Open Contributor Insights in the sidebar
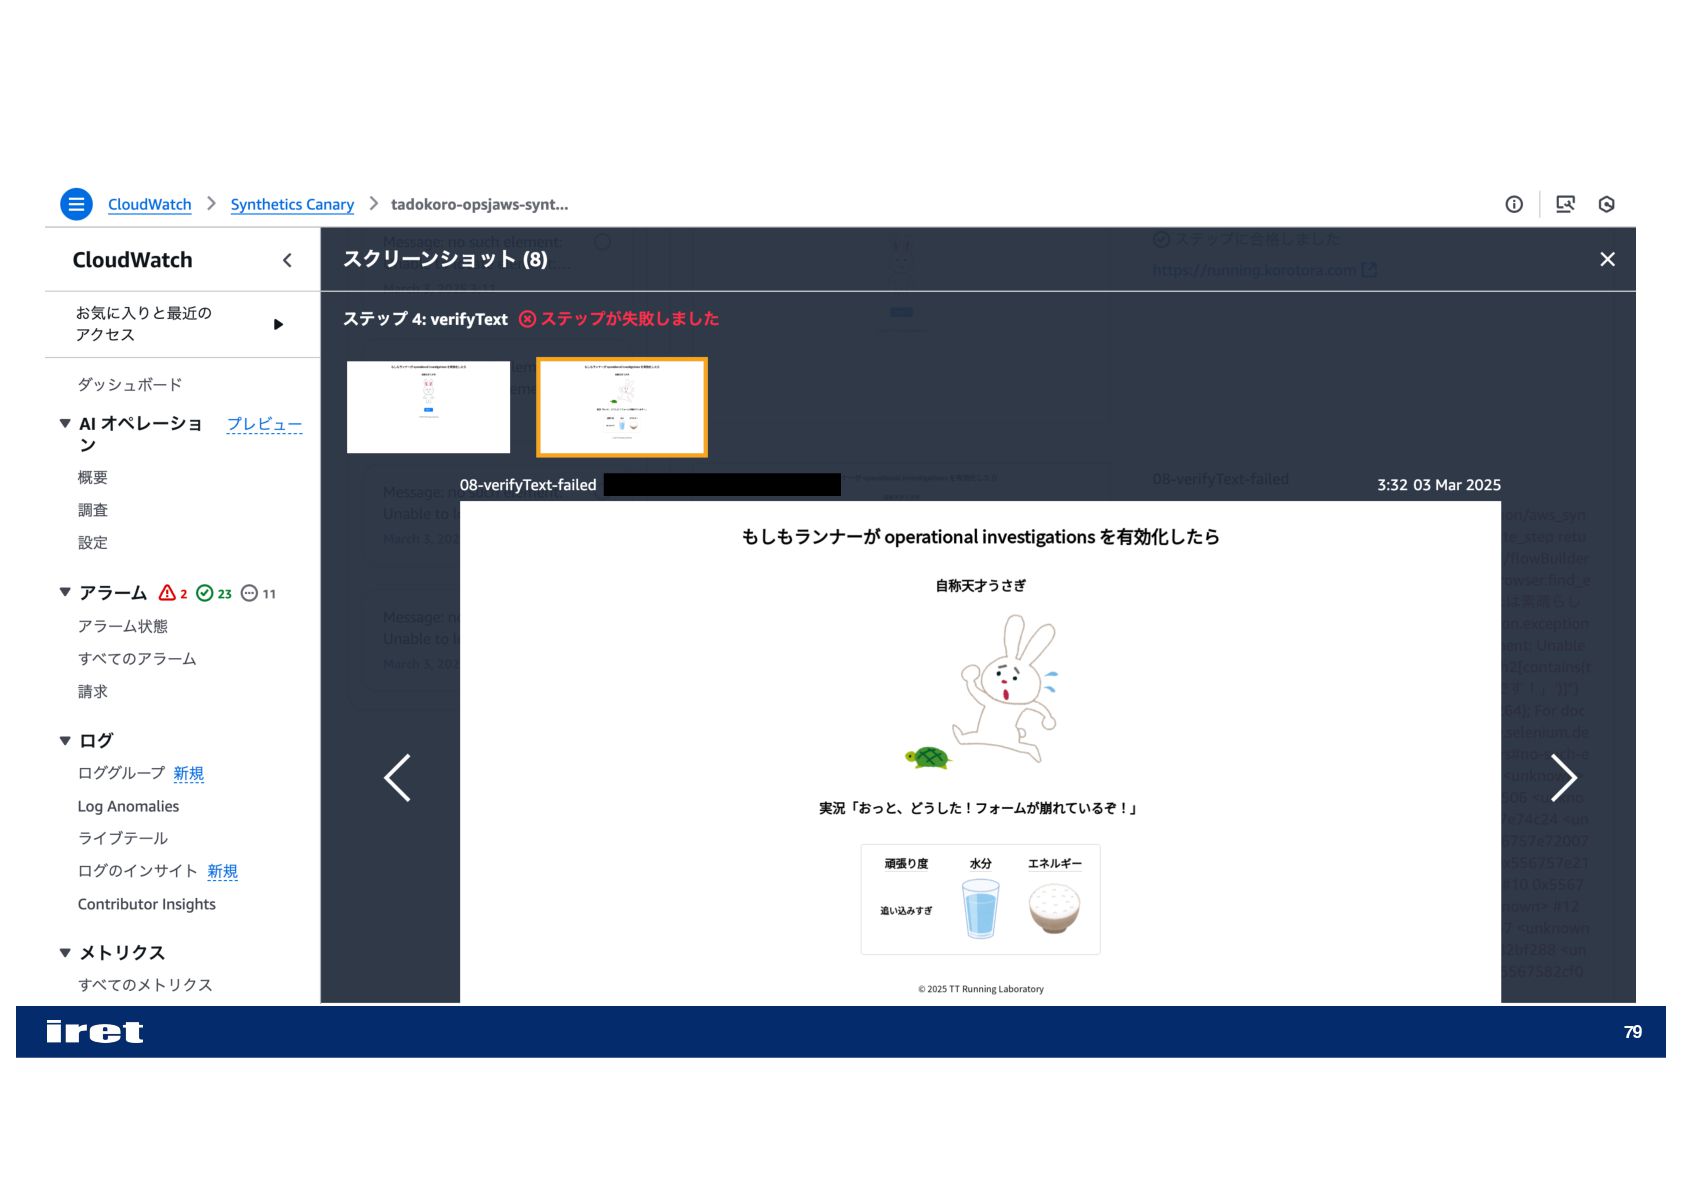1683x1190 pixels. [147, 904]
